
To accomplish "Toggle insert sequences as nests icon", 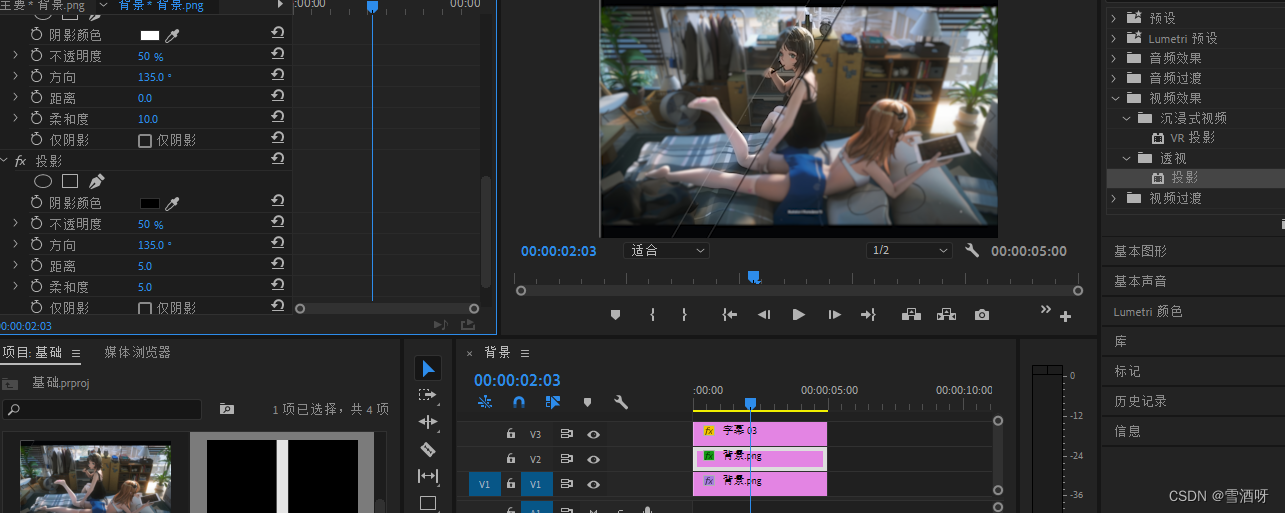I will coord(485,402).
